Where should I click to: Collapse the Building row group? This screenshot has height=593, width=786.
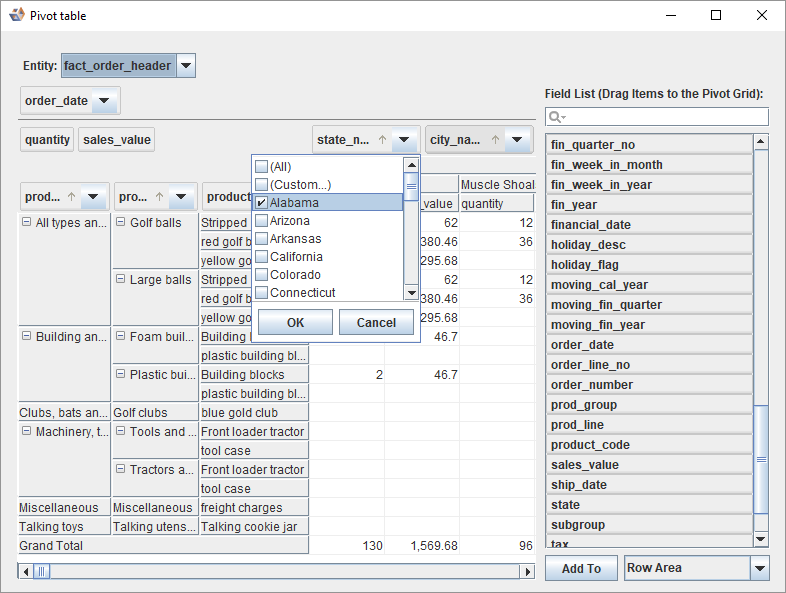coord(26,337)
